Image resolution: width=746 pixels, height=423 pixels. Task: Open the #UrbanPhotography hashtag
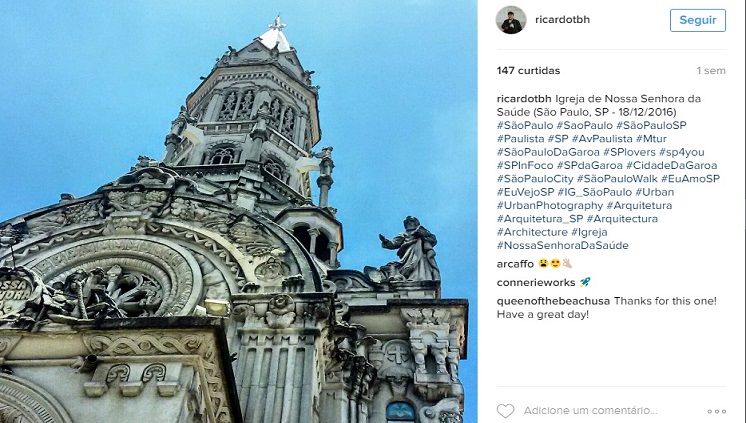550,205
